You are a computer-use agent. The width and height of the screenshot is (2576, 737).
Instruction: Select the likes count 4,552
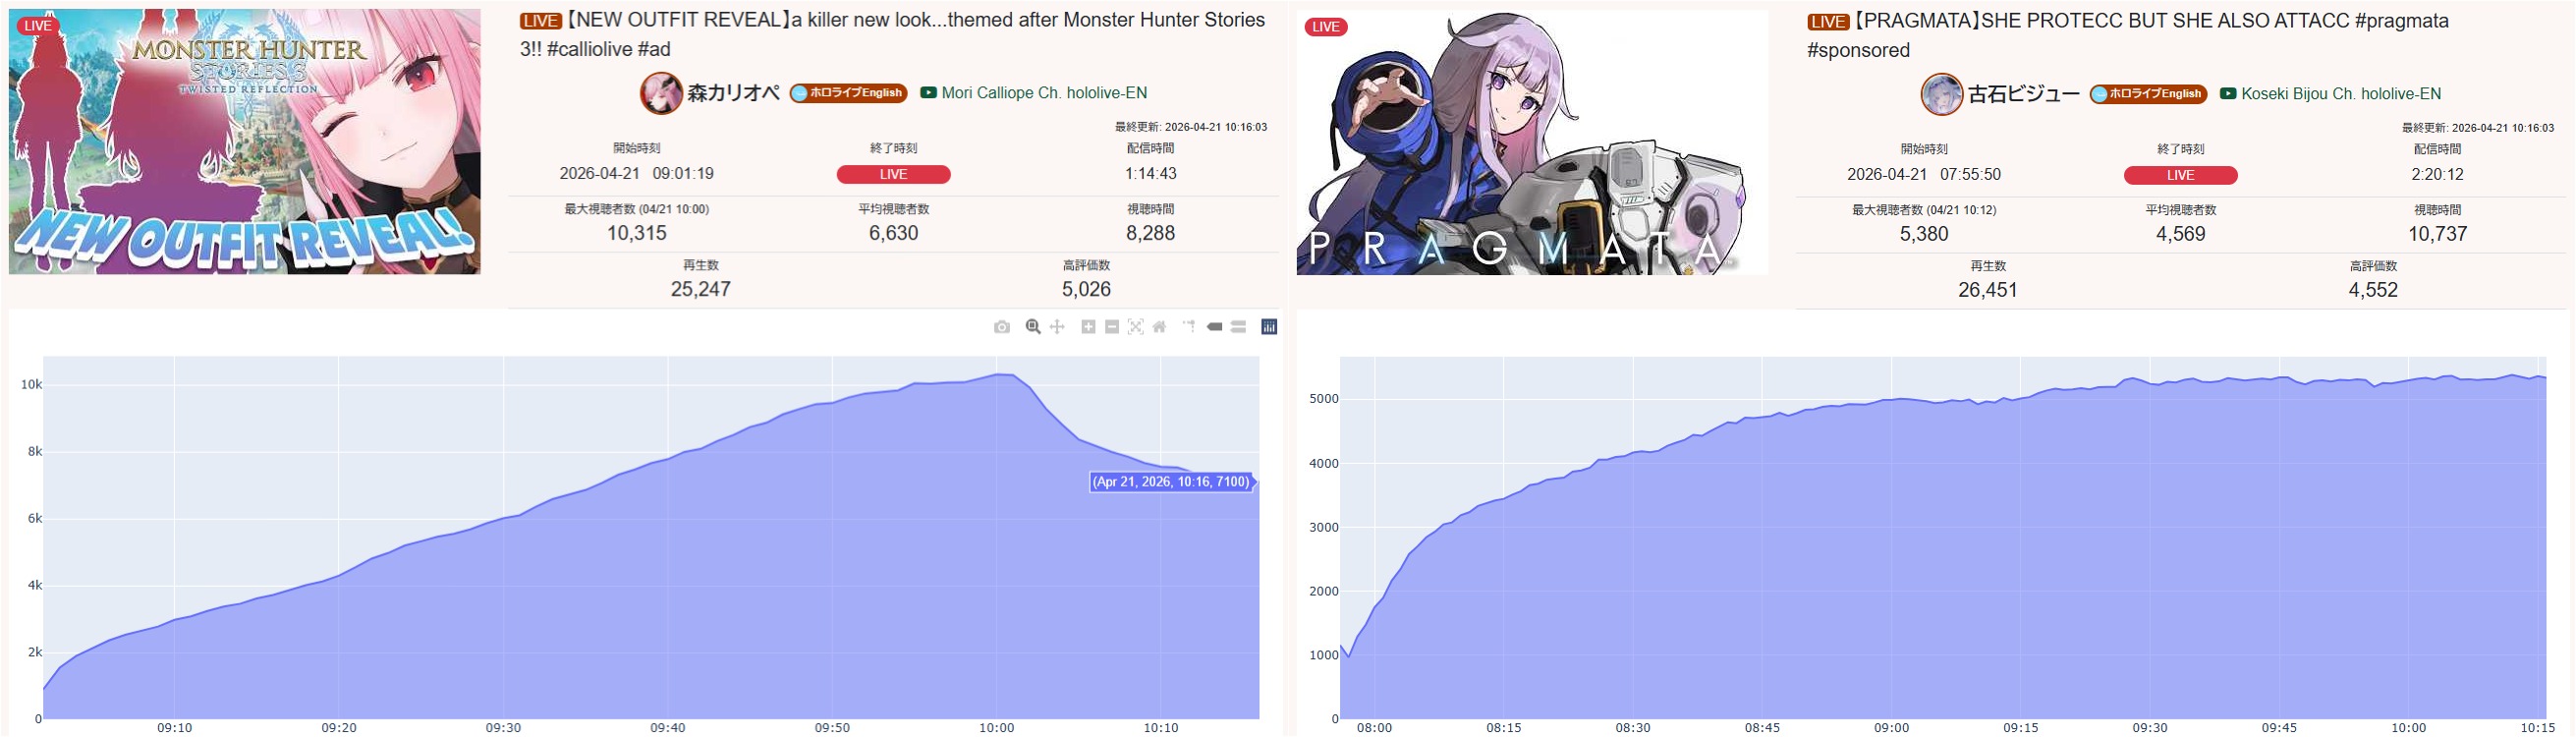coord(2374,290)
